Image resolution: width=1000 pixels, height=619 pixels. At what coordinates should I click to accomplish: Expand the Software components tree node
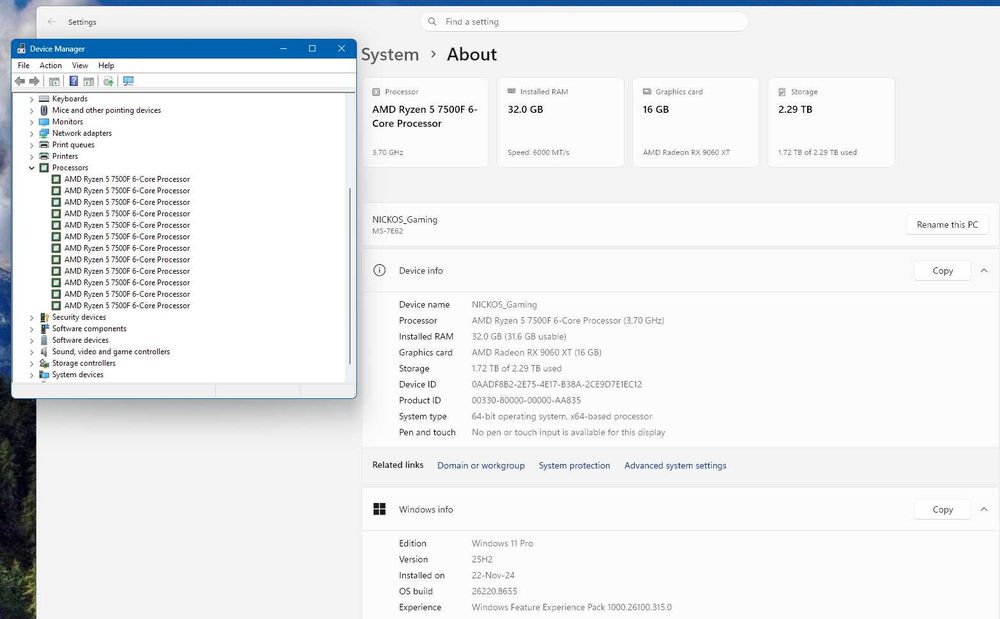[31, 328]
